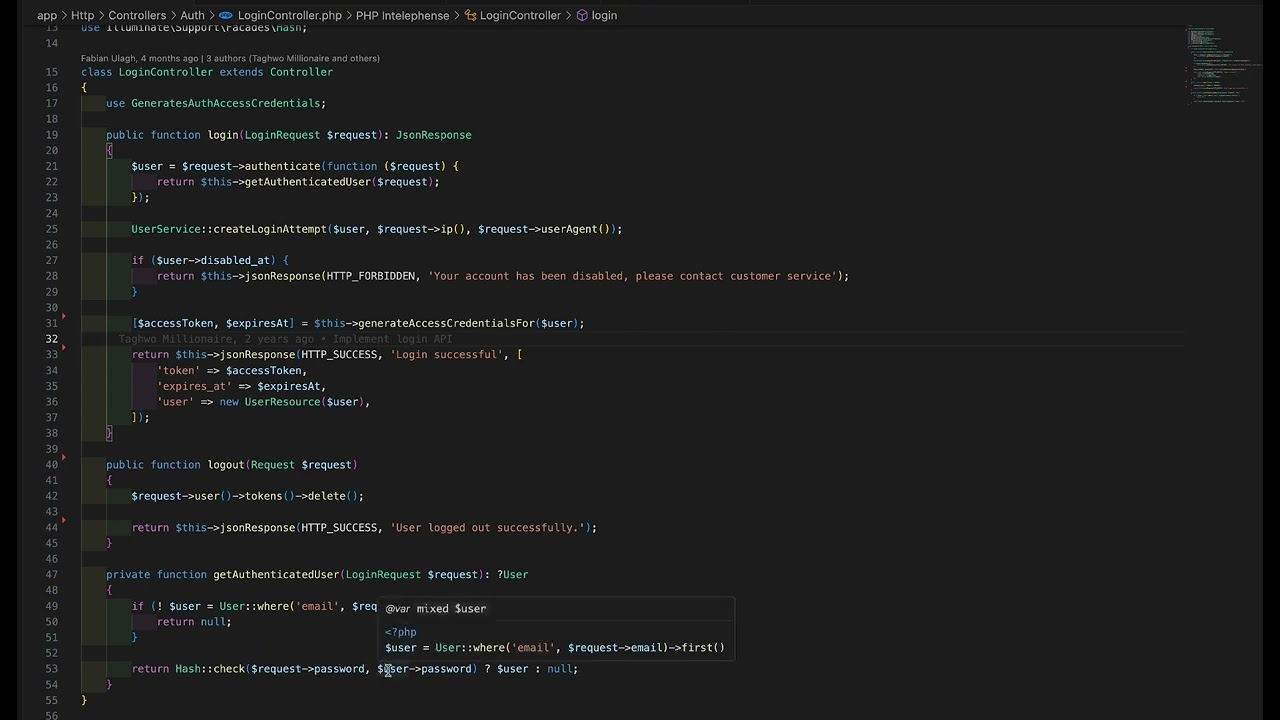The image size is (1280, 720).
Task: Click line number 47 in the gutter
Action: [51, 575]
